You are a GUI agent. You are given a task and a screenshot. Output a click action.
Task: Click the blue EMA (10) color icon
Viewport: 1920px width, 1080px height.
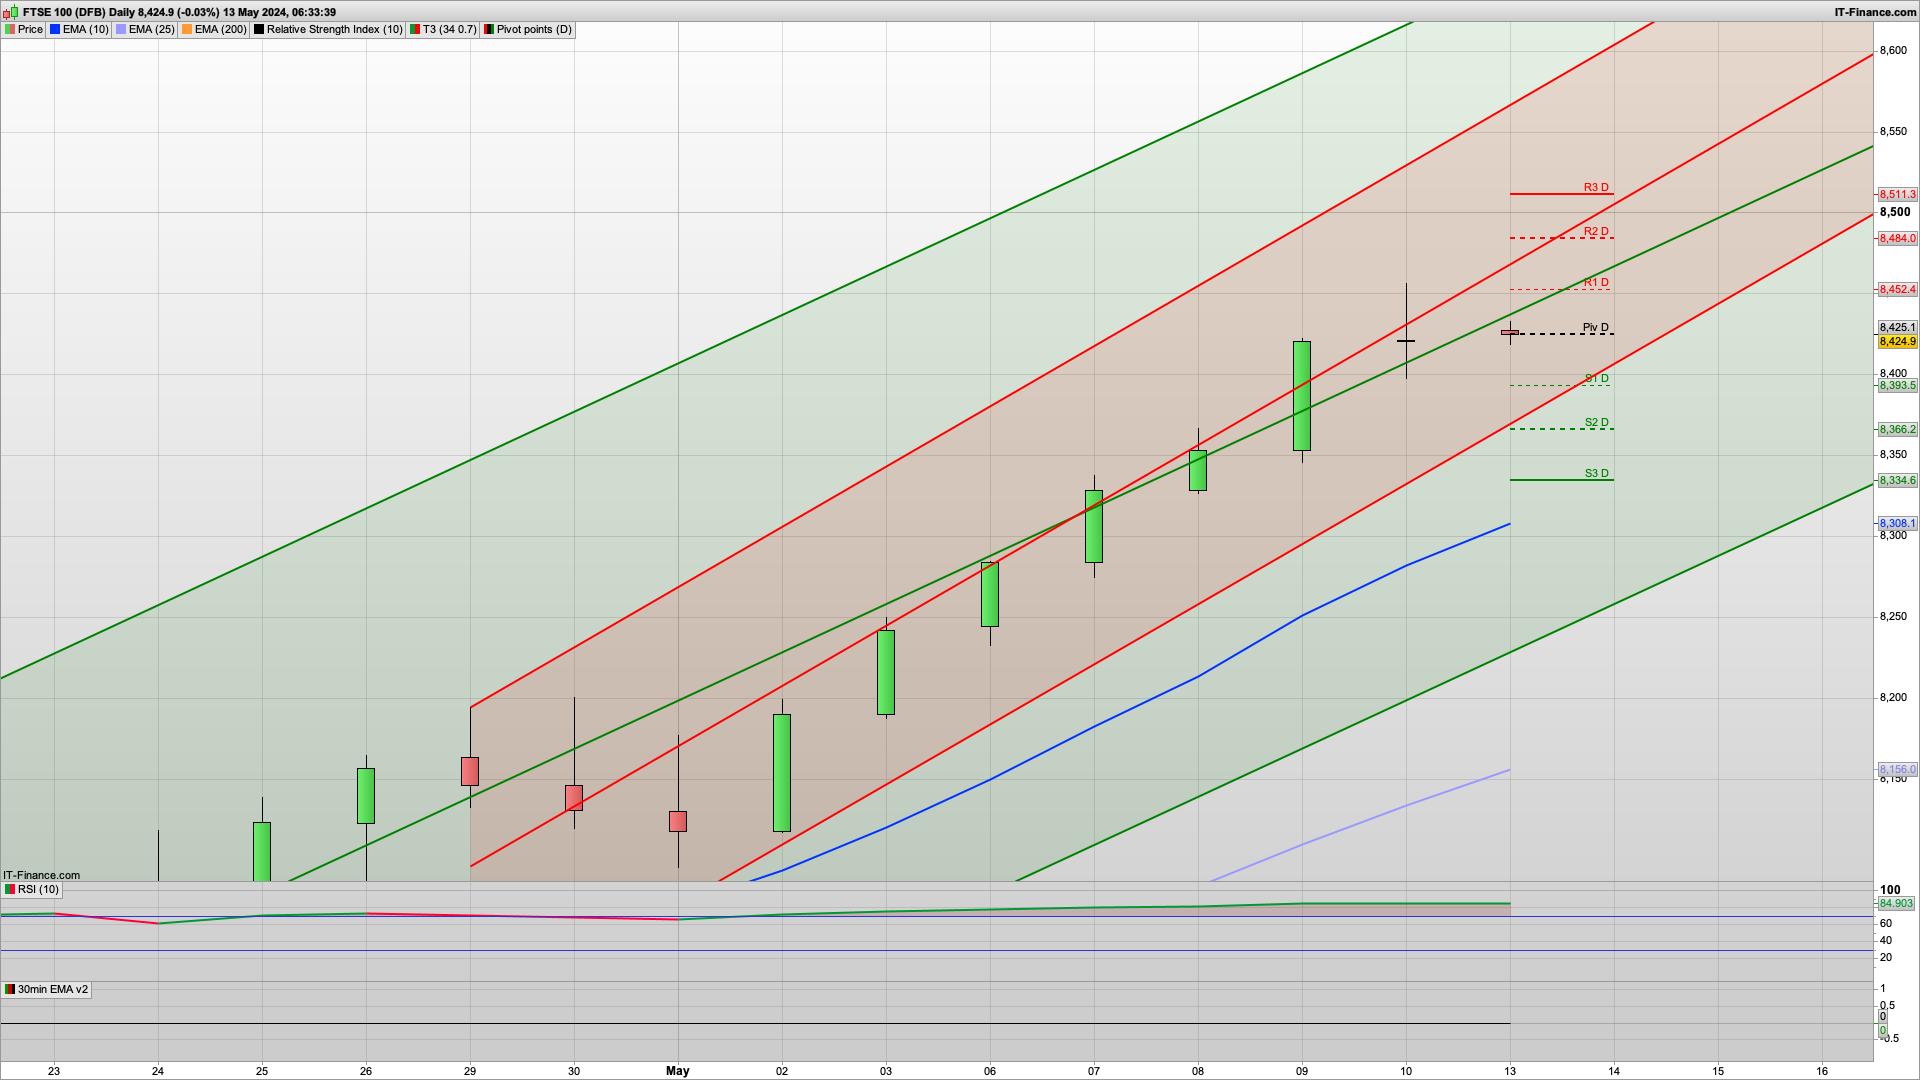[55, 30]
